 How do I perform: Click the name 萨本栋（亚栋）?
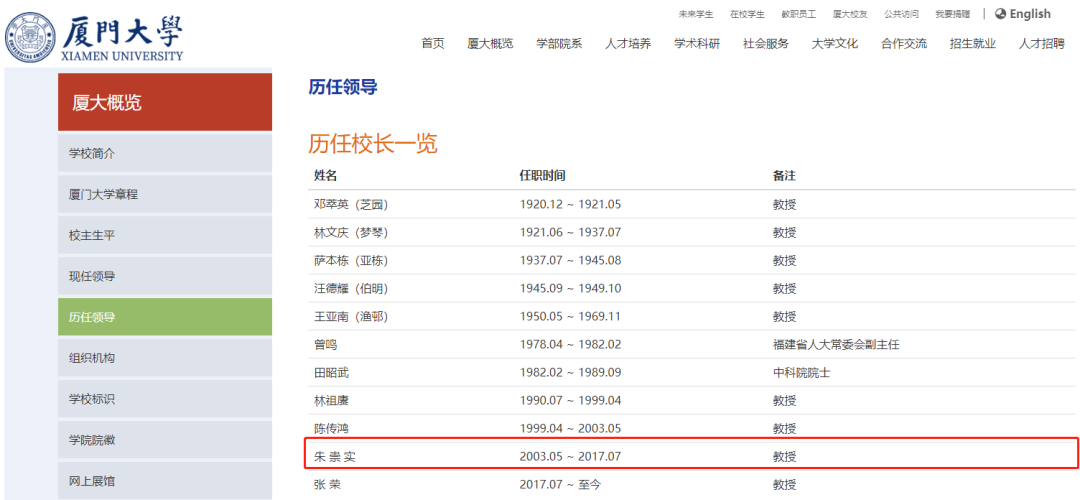coord(351,260)
